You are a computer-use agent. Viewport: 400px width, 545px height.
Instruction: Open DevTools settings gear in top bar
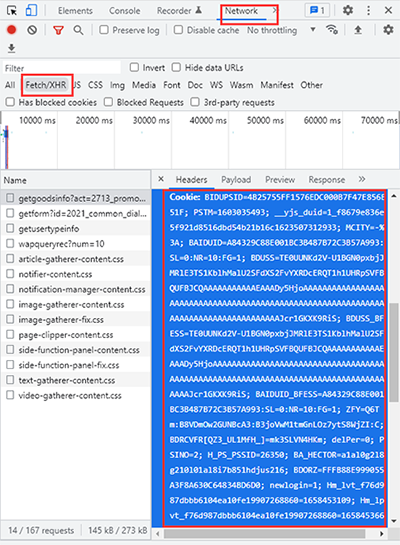348,10
